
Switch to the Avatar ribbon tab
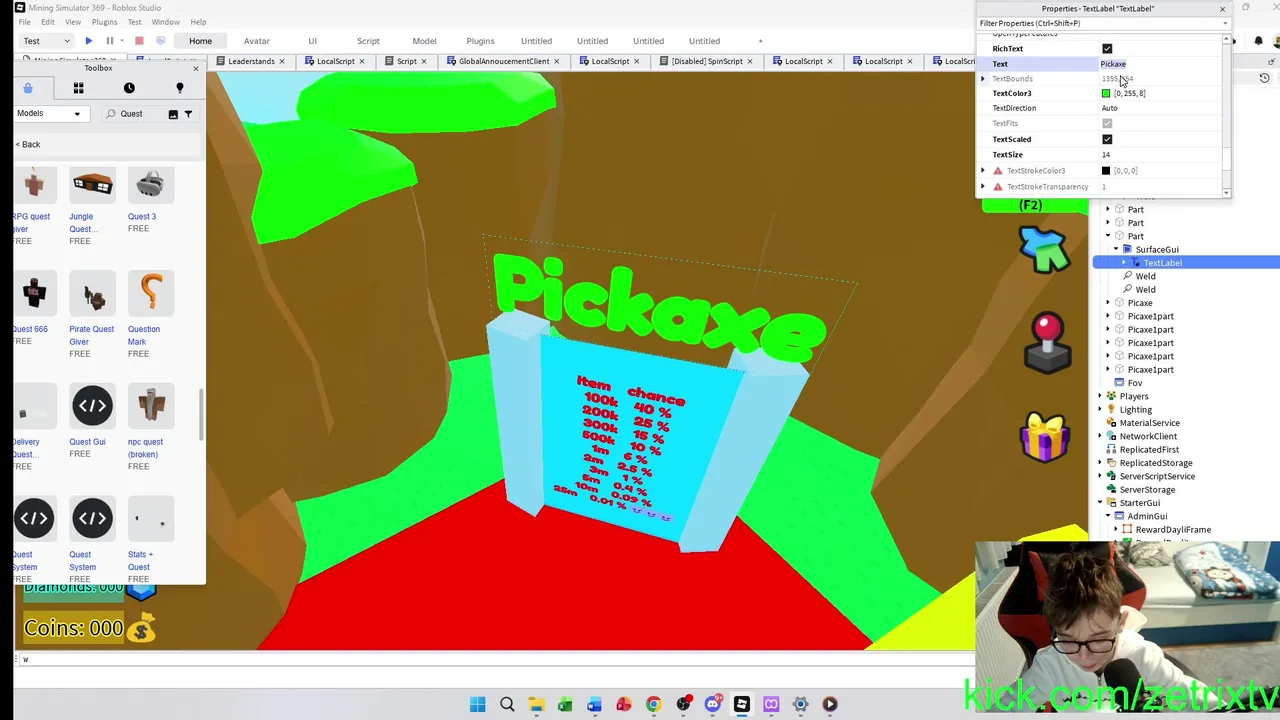click(257, 41)
